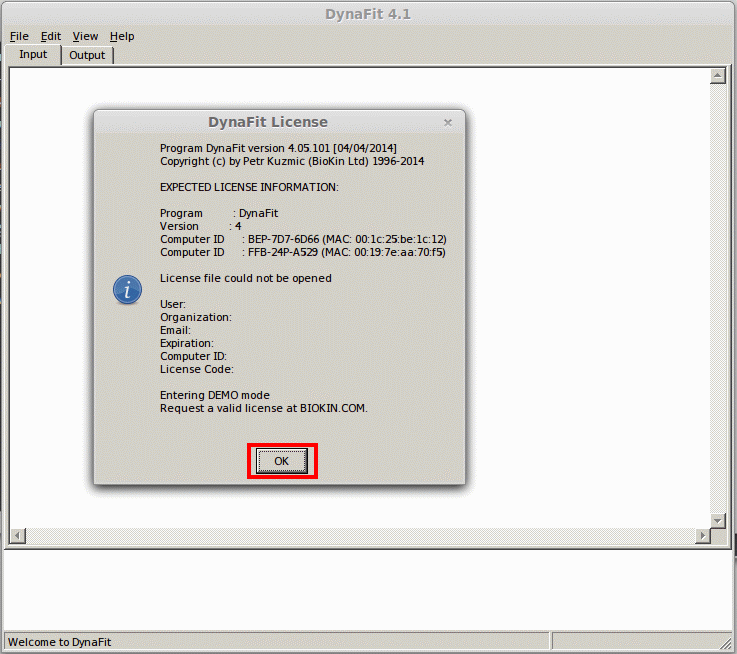Image resolution: width=737 pixels, height=654 pixels.
Task: Click 'Welcome to DynaFit' status bar text
Action: (x=59, y=642)
